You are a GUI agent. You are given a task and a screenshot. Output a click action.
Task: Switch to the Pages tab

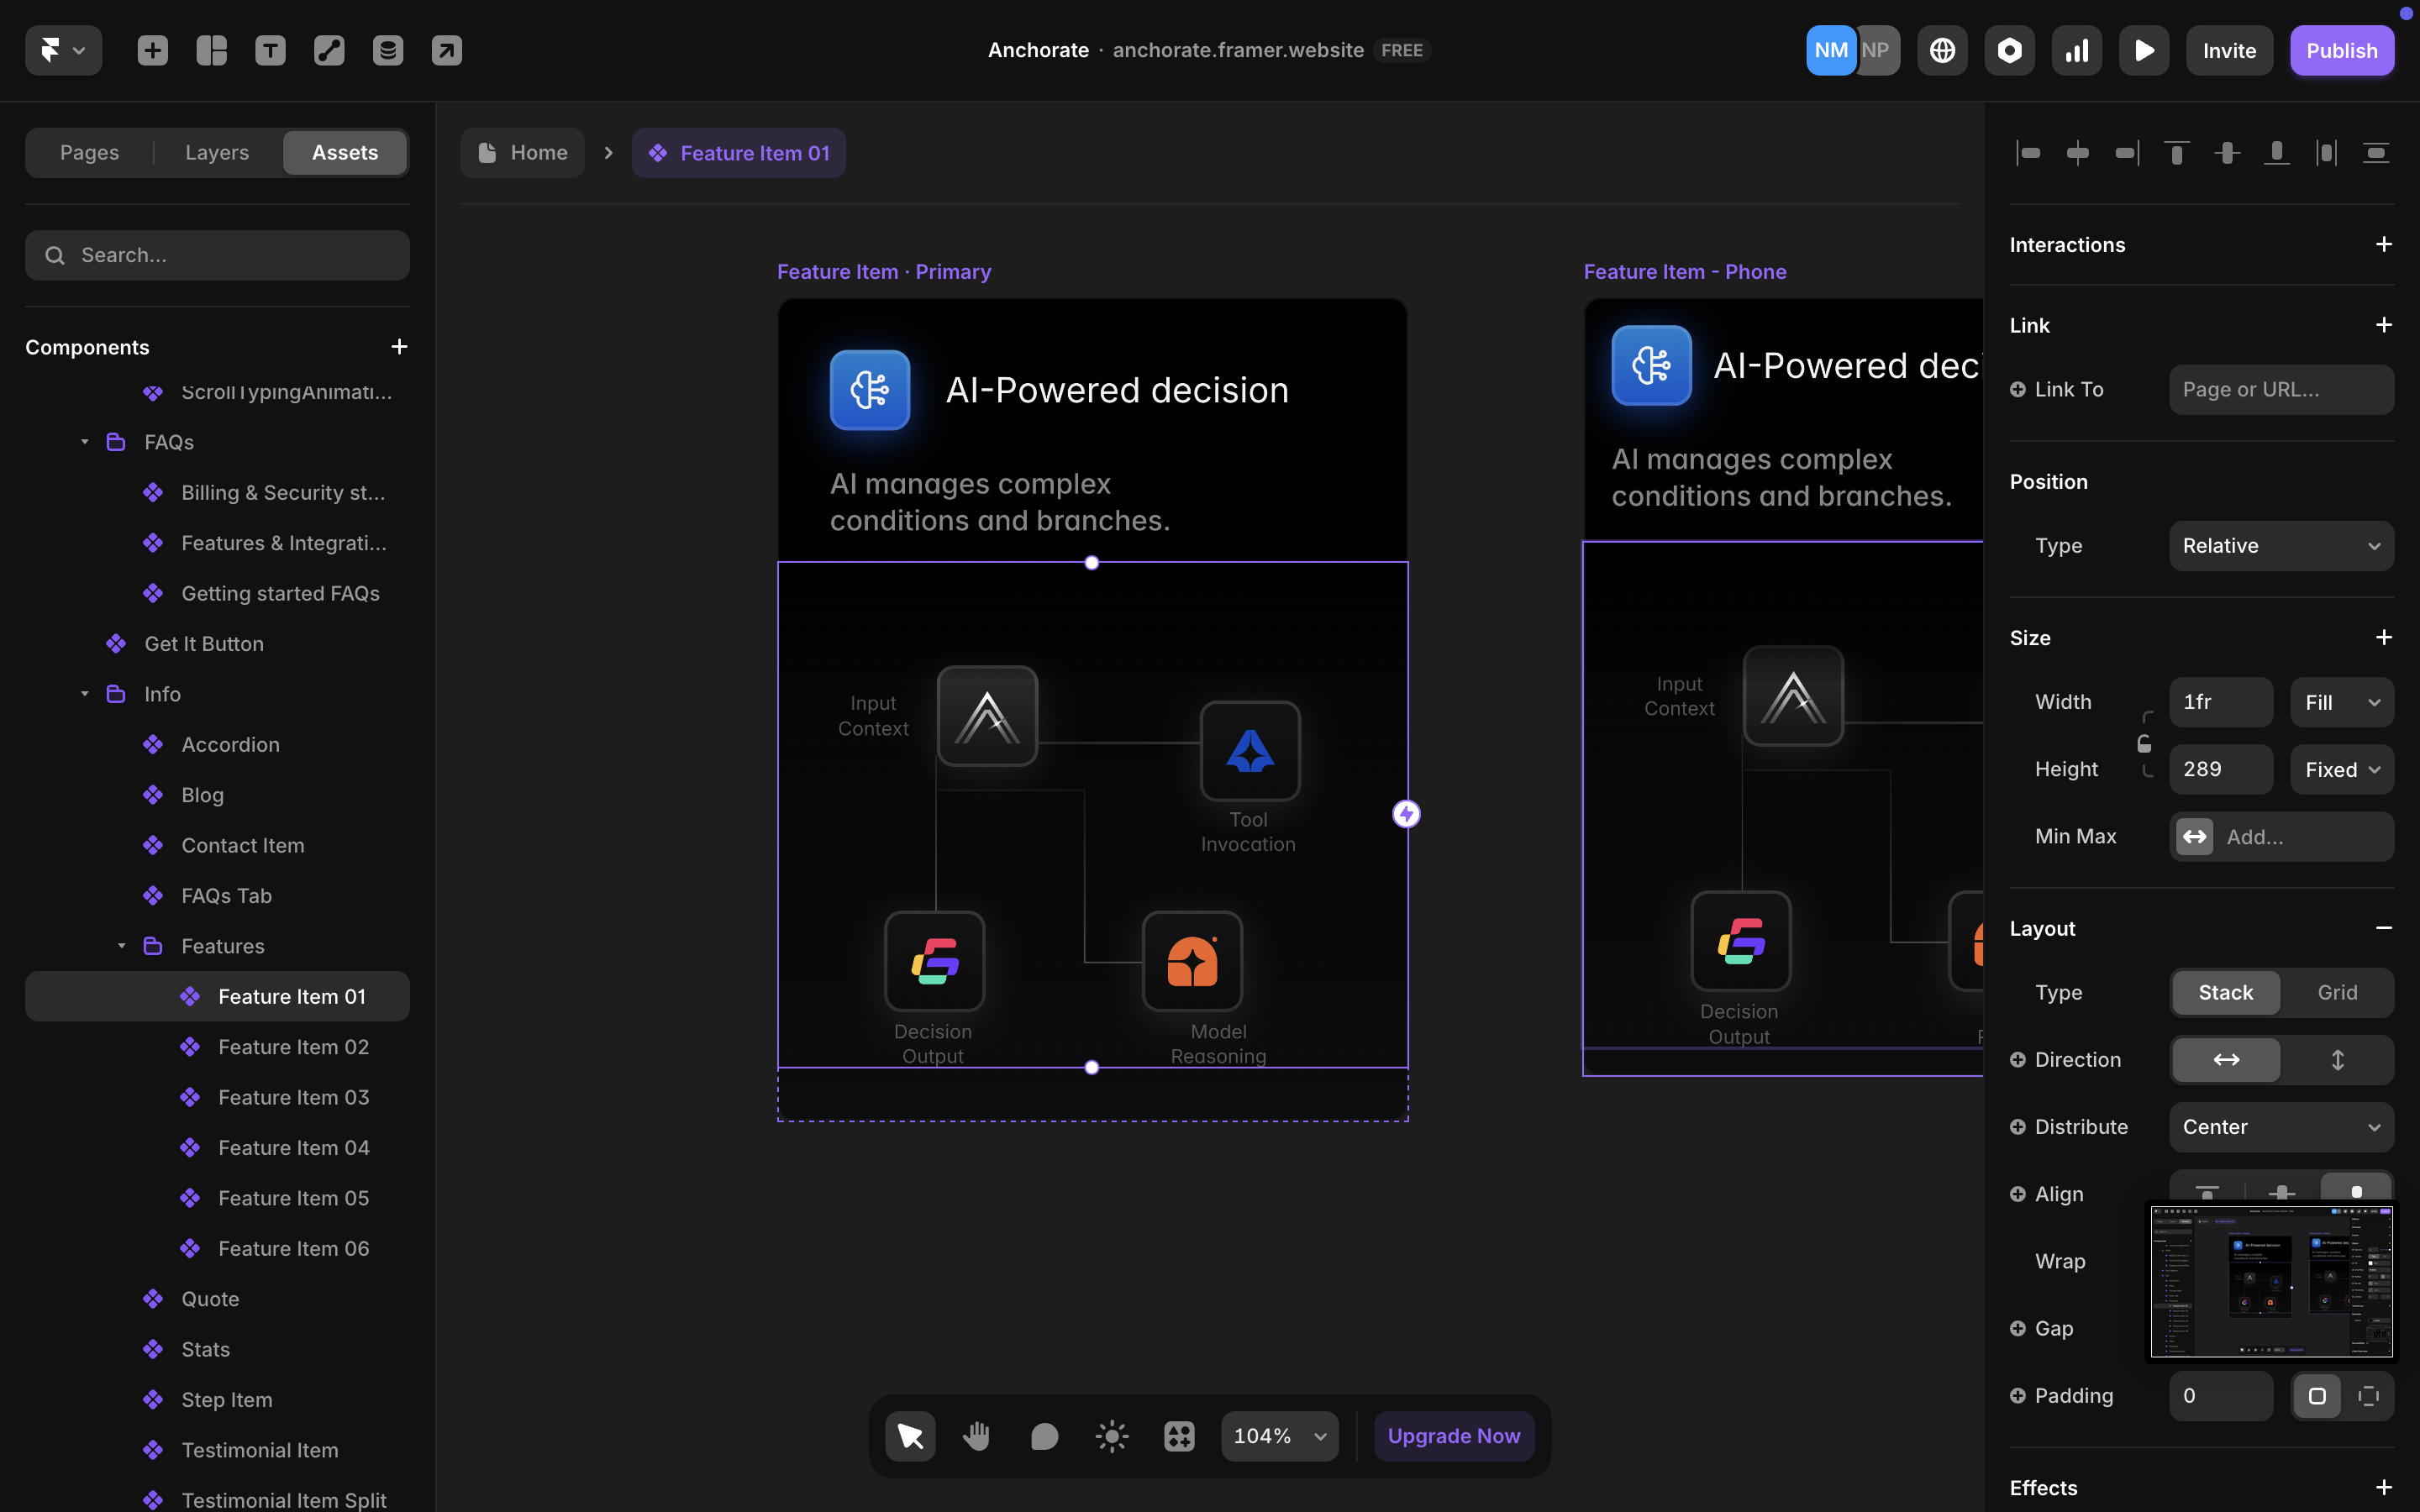point(89,152)
